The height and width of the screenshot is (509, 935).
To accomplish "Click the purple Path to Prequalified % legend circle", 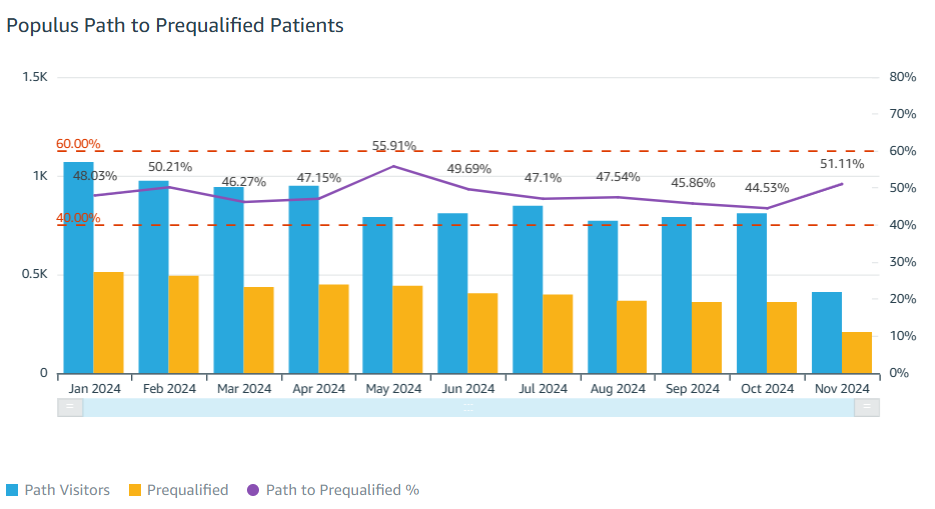I will [252, 490].
